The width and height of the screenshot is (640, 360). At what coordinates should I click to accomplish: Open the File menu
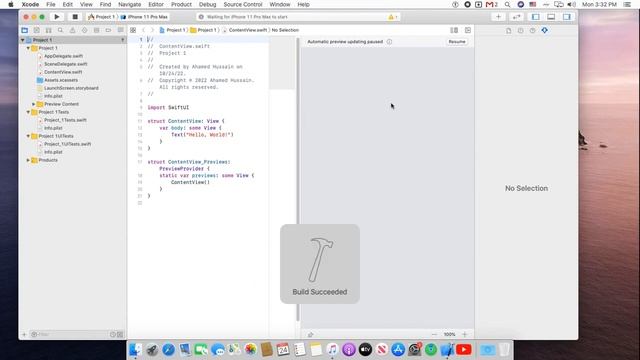[x=51, y=4]
